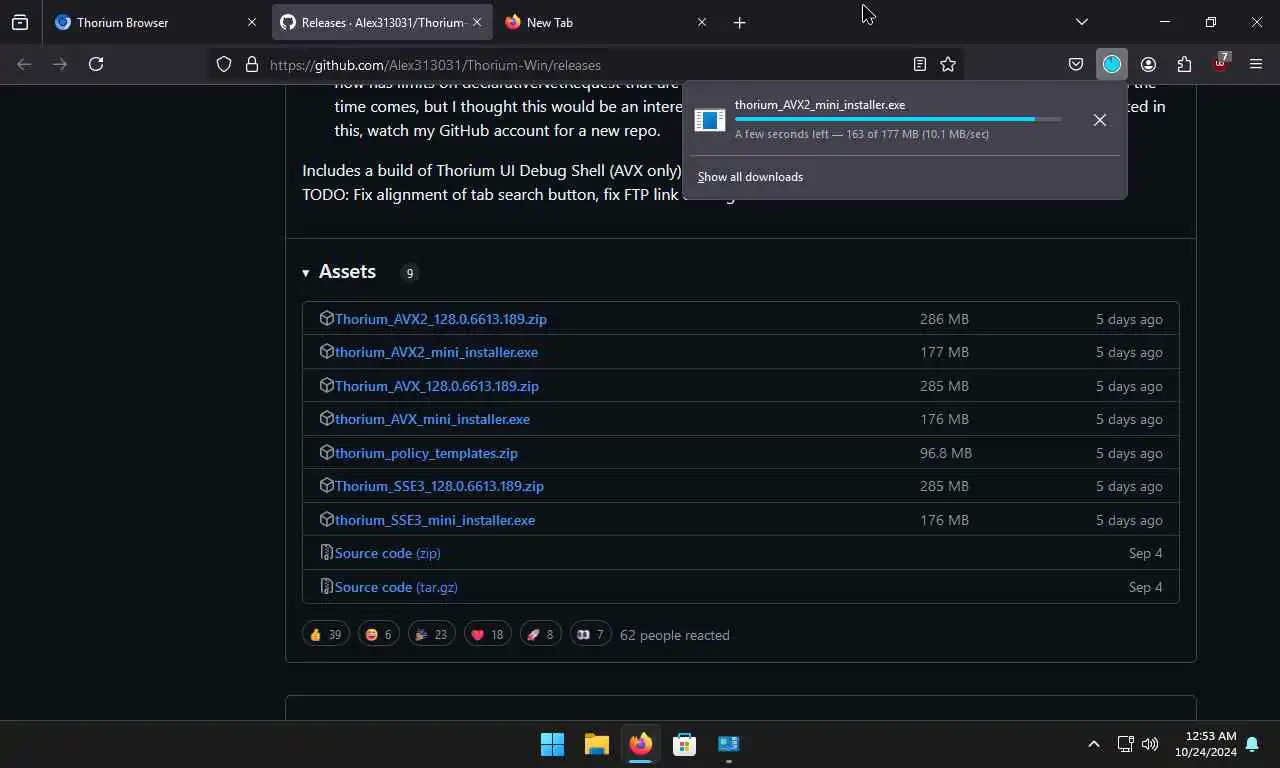
Task: Click file-zip icon beside Source code (zip)
Action: 326,553
